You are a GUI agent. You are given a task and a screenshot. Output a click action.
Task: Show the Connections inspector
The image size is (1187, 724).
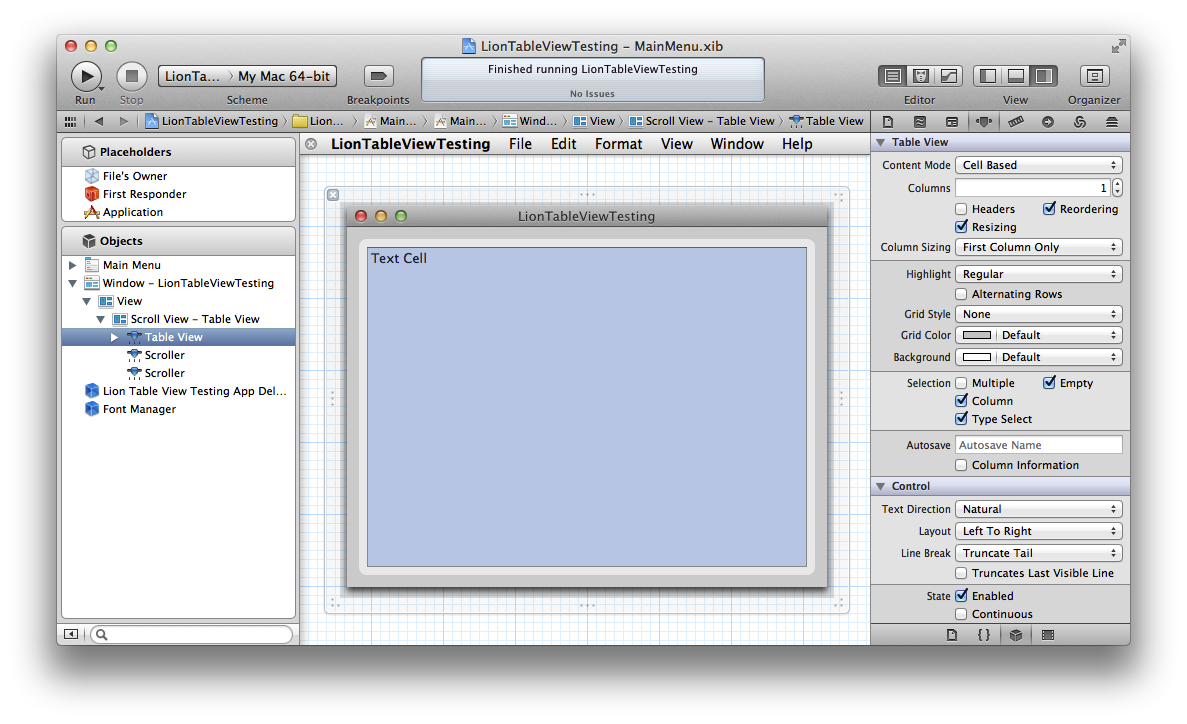tap(1048, 122)
